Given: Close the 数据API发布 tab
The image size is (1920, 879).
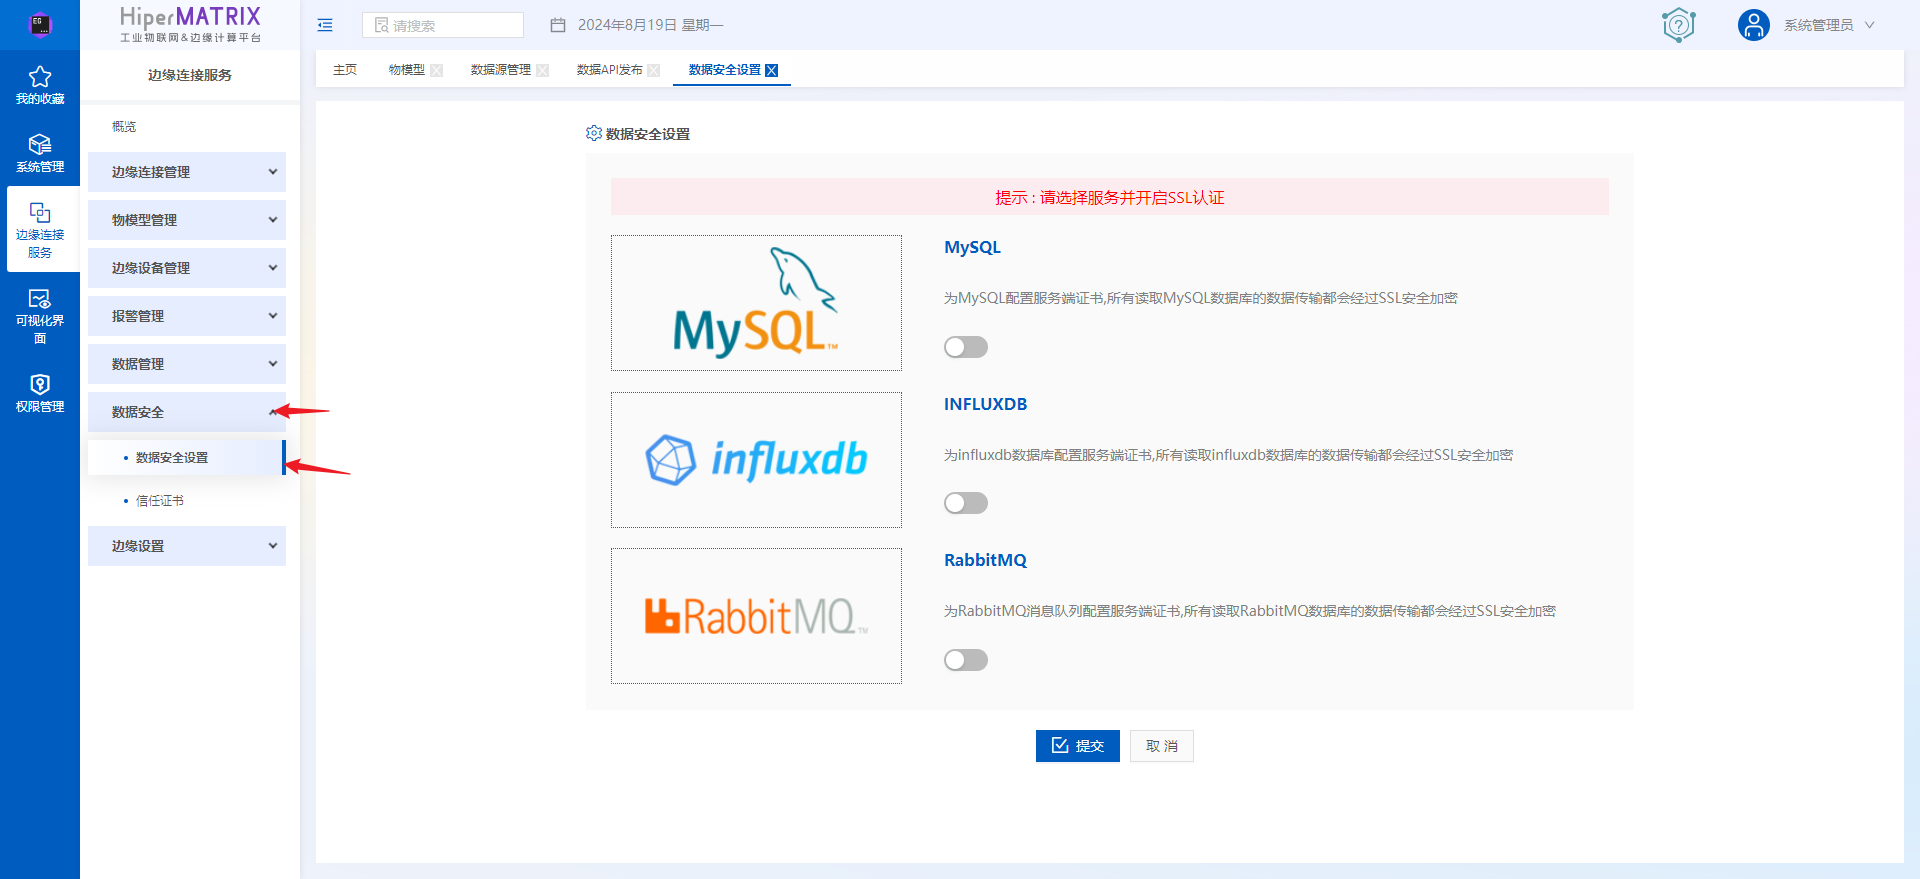Looking at the screenshot, I should pos(653,70).
